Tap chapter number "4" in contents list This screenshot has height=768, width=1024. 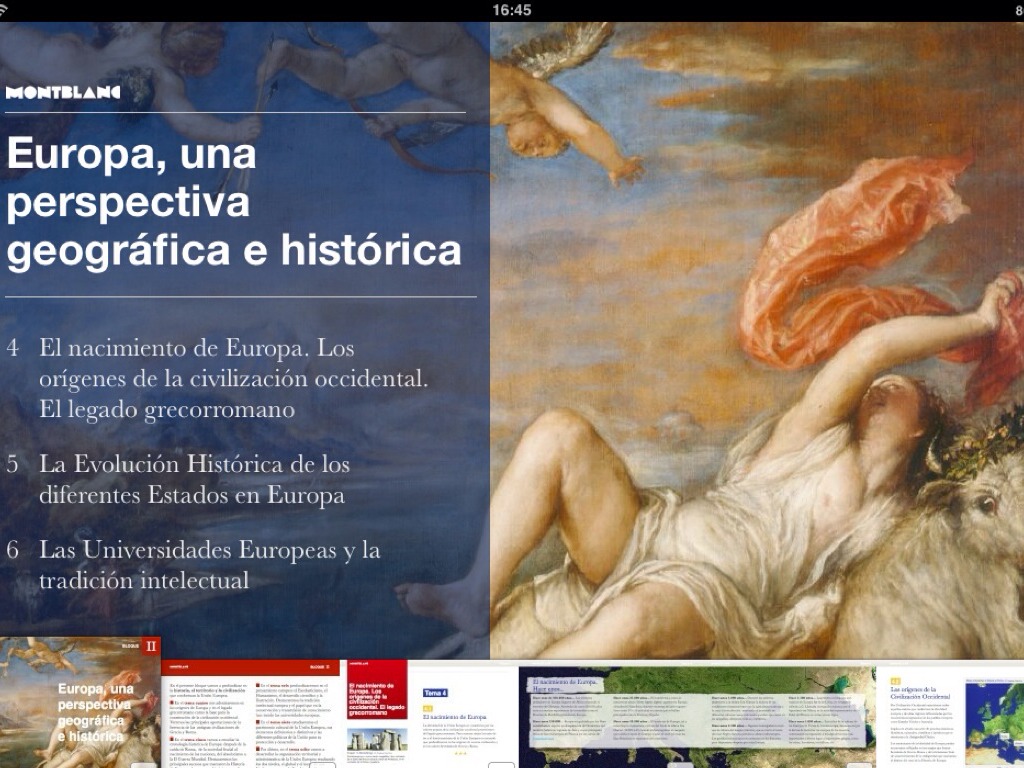click(x=13, y=349)
